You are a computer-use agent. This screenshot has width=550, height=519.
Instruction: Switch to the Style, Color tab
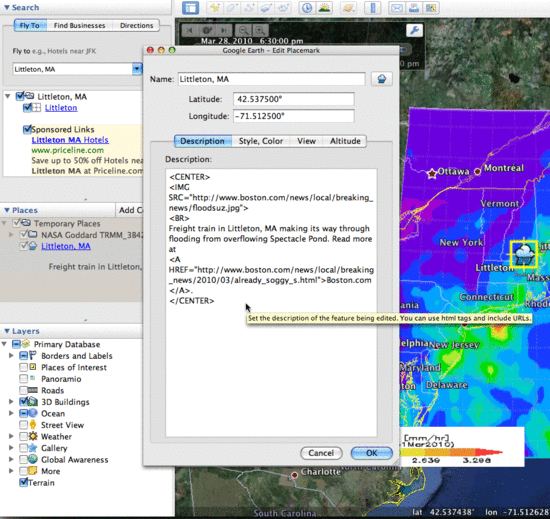[261, 141]
